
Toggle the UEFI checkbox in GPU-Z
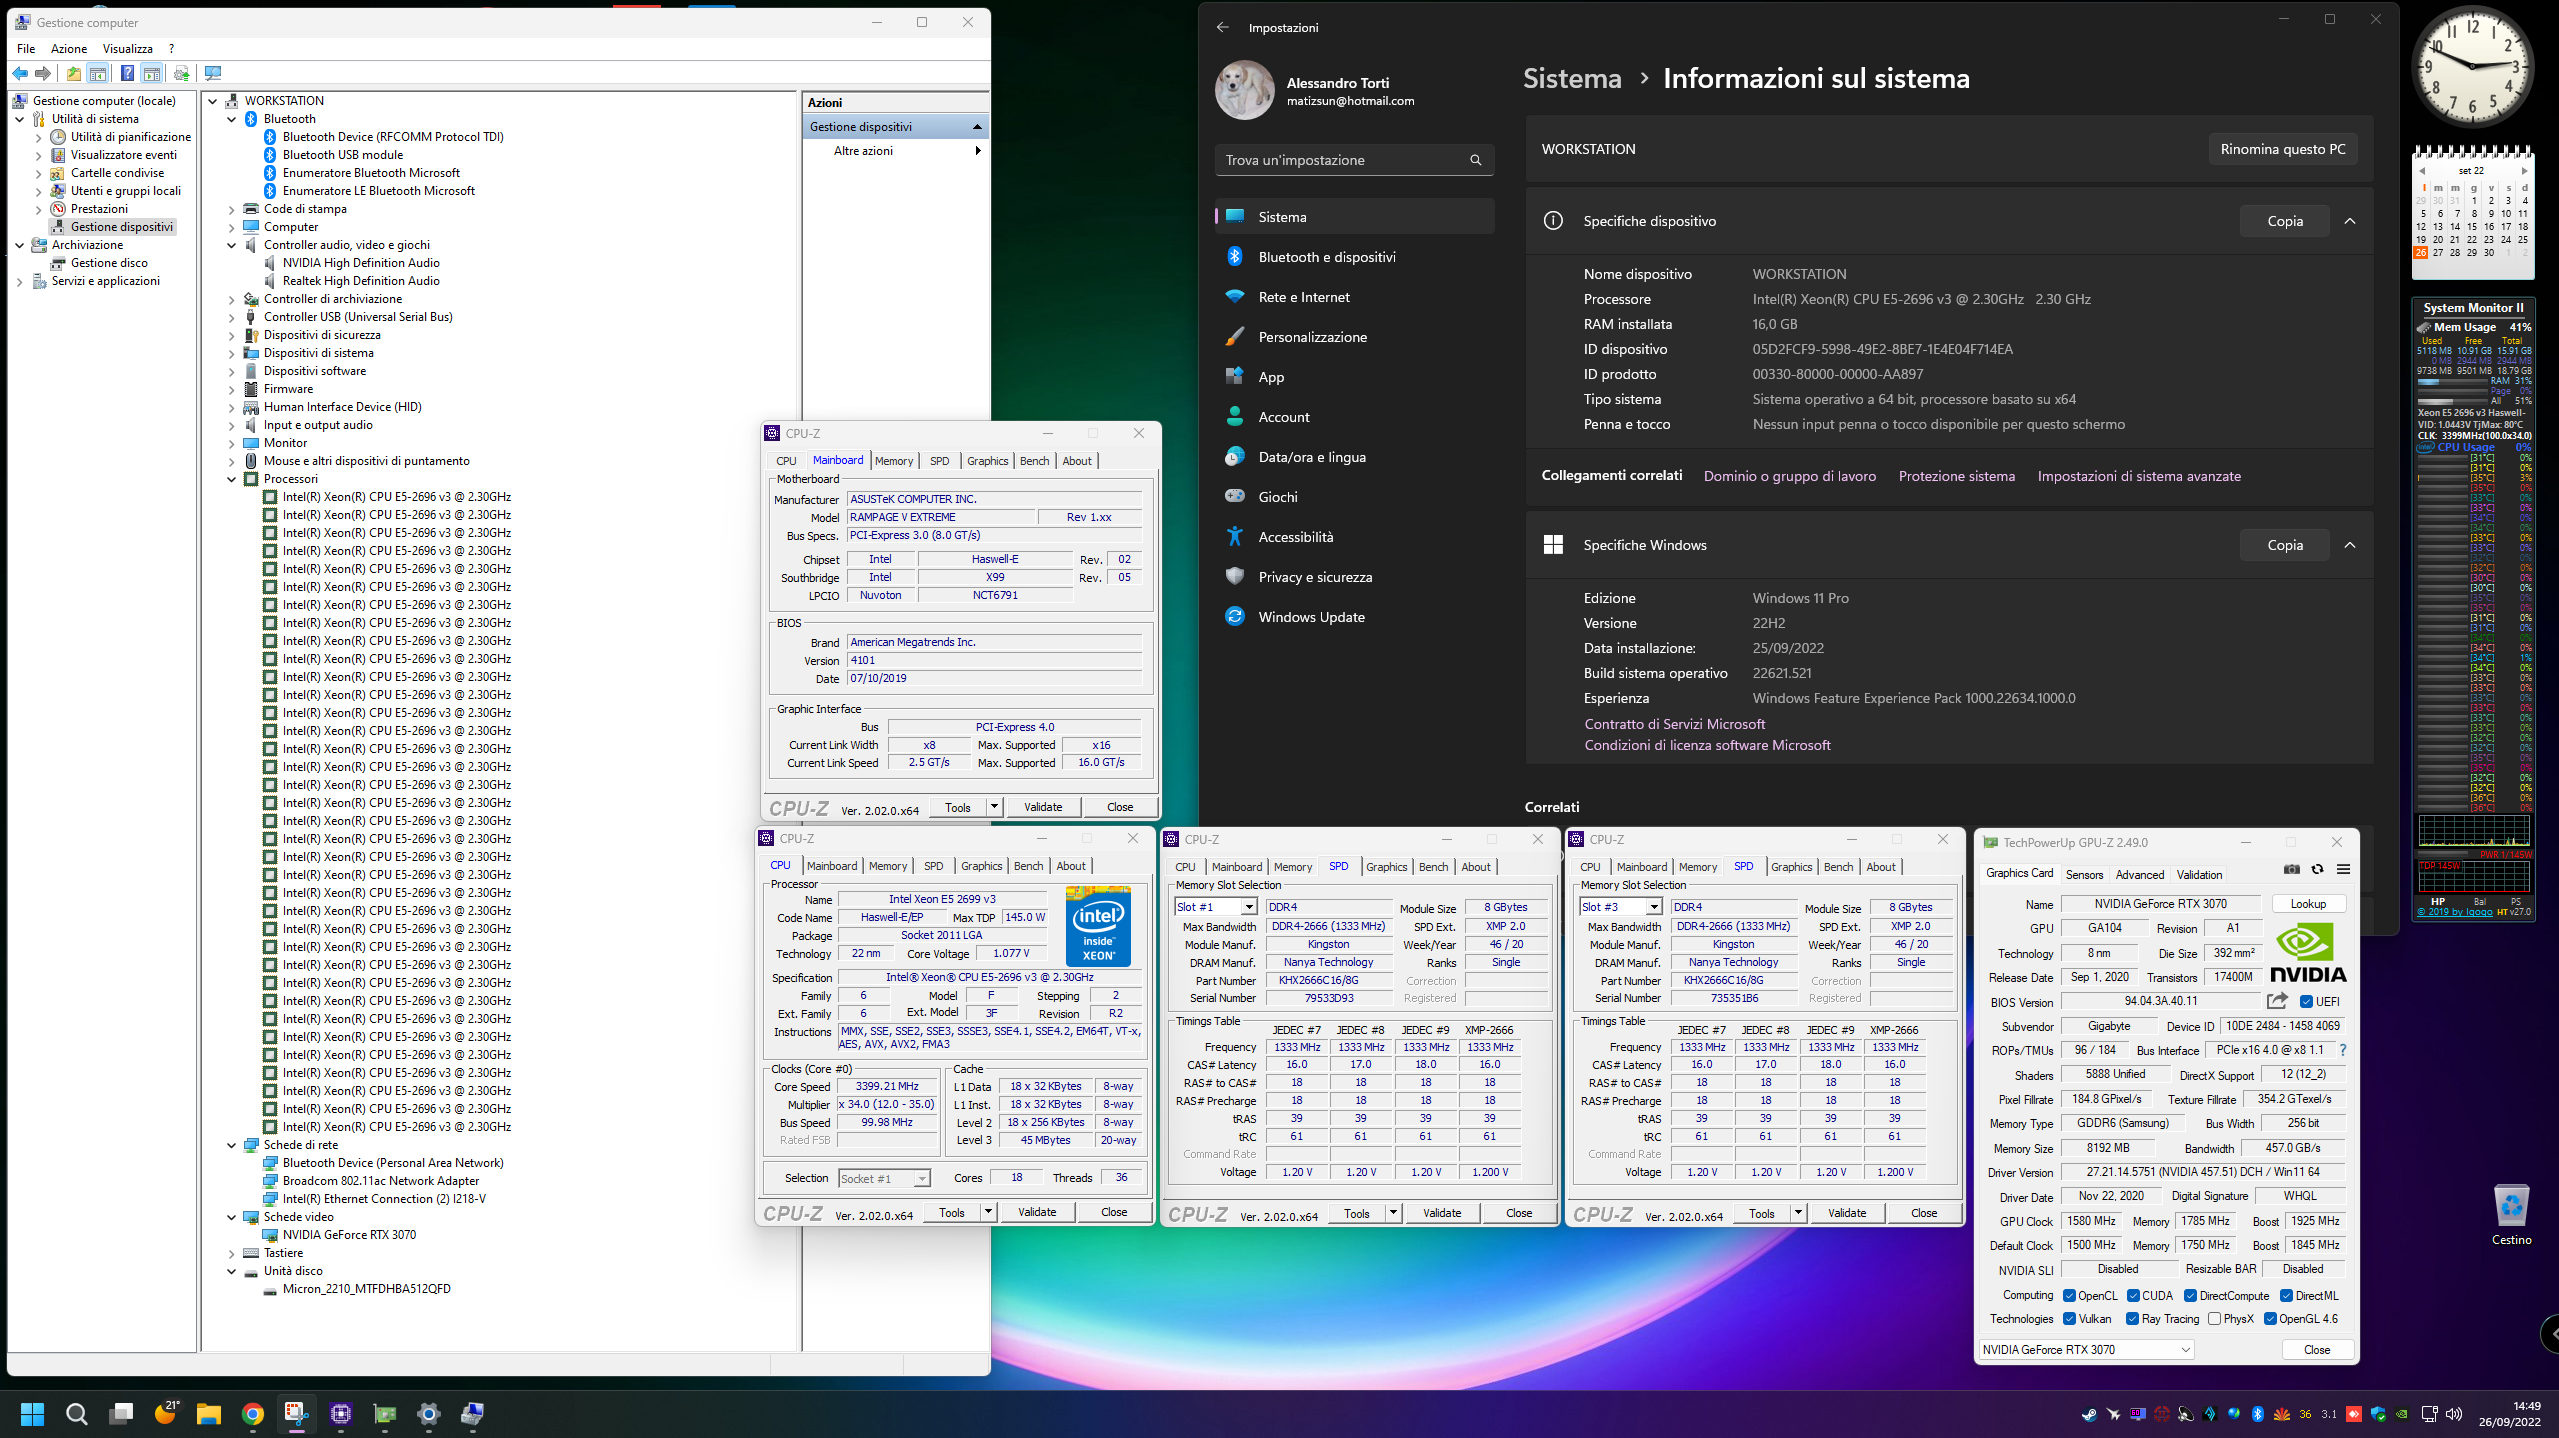pyautogui.click(x=2305, y=1002)
